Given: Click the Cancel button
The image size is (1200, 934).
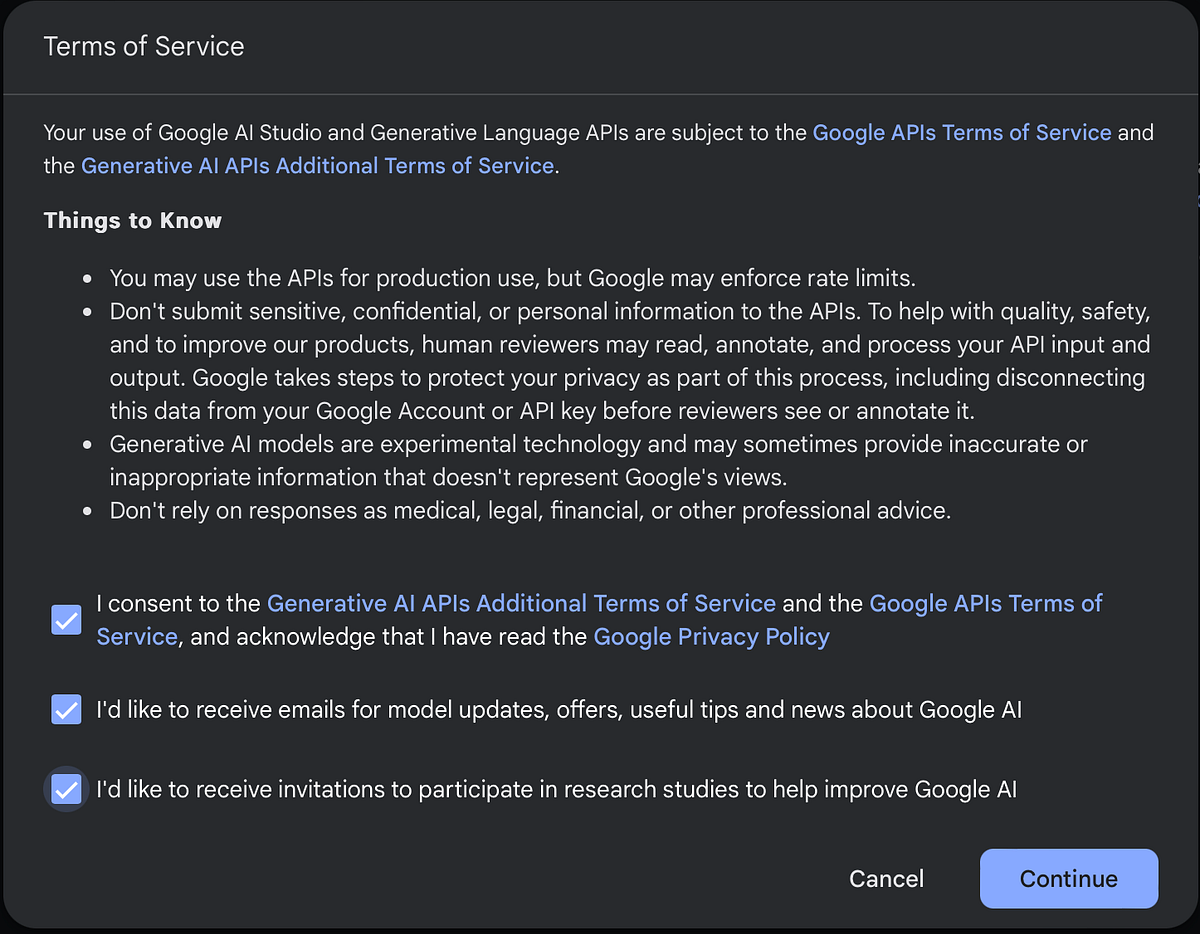Looking at the screenshot, I should point(886,878).
